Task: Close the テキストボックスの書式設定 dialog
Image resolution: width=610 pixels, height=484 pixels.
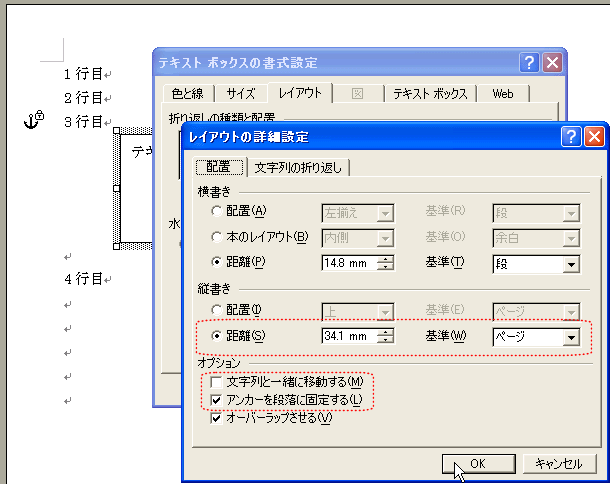Action: 552,63
